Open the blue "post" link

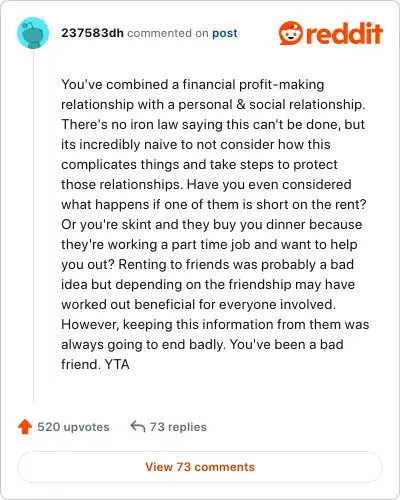(x=225, y=33)
